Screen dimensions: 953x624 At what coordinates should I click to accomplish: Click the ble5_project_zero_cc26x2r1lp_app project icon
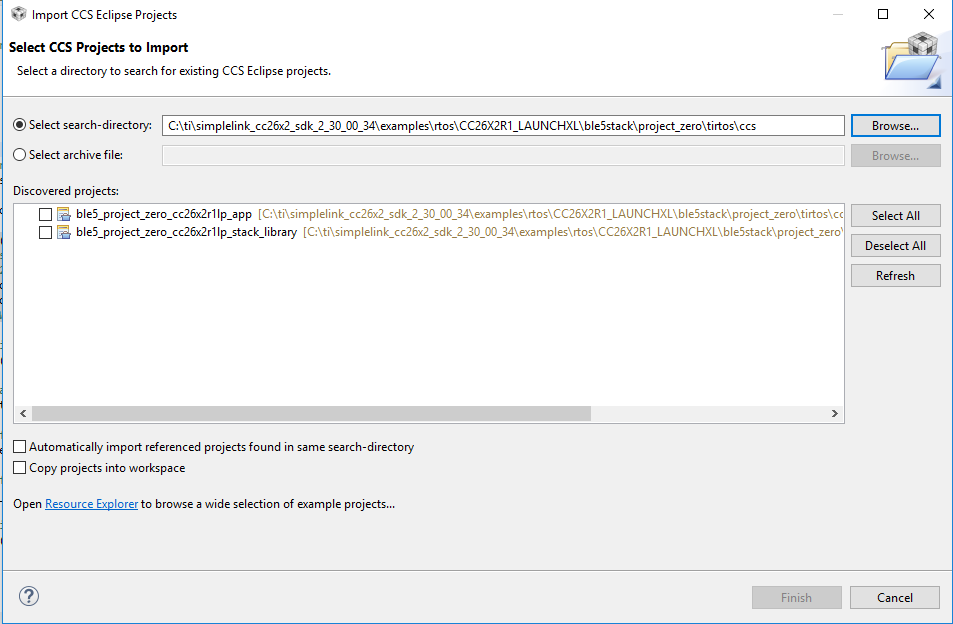64,214
